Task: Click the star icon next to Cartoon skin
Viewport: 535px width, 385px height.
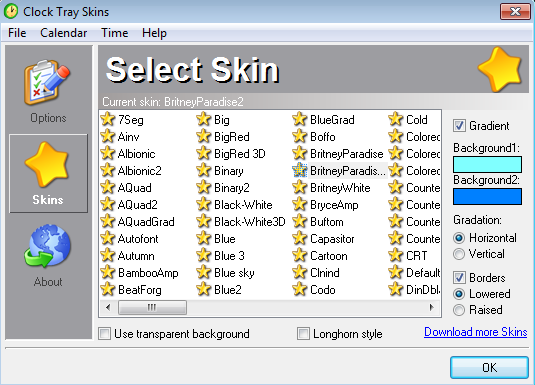Action: 300,255
